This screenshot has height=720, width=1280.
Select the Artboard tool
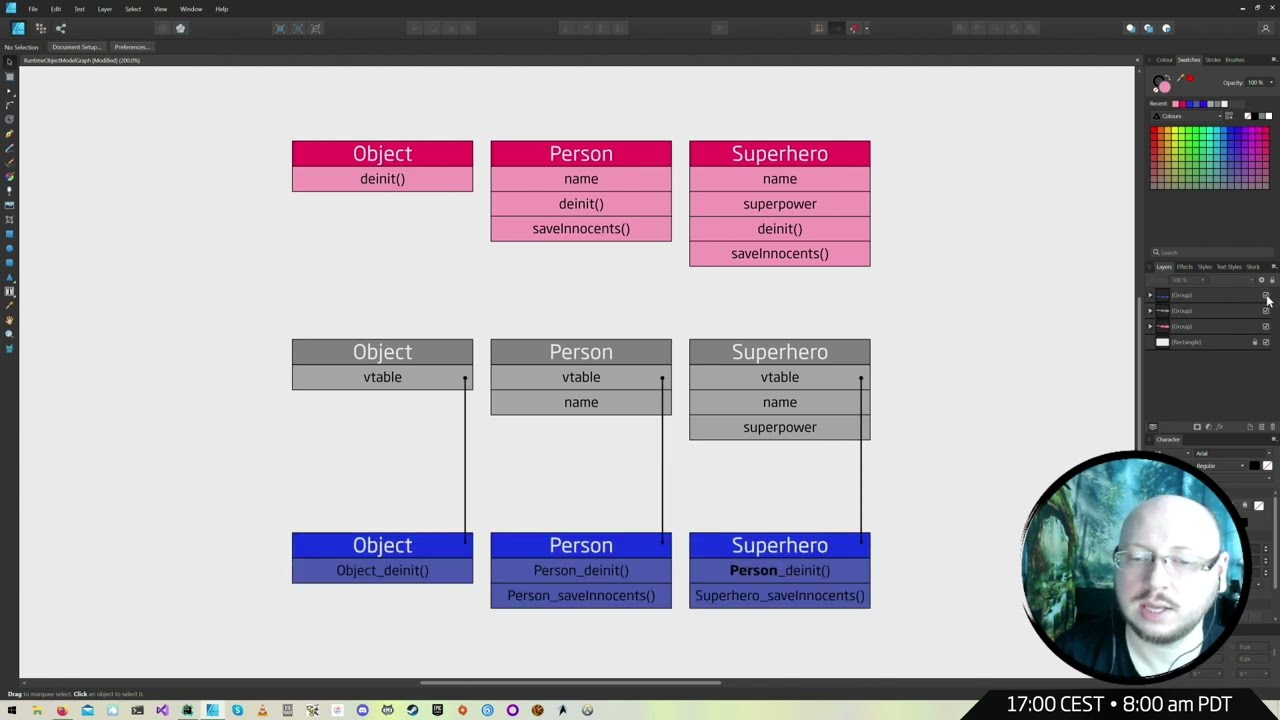10,77
